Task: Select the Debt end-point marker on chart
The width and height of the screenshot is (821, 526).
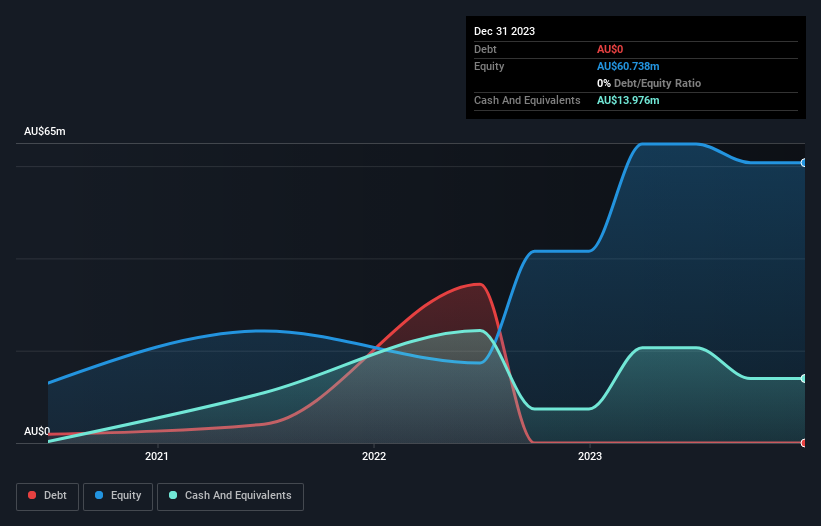Action: 804,443
